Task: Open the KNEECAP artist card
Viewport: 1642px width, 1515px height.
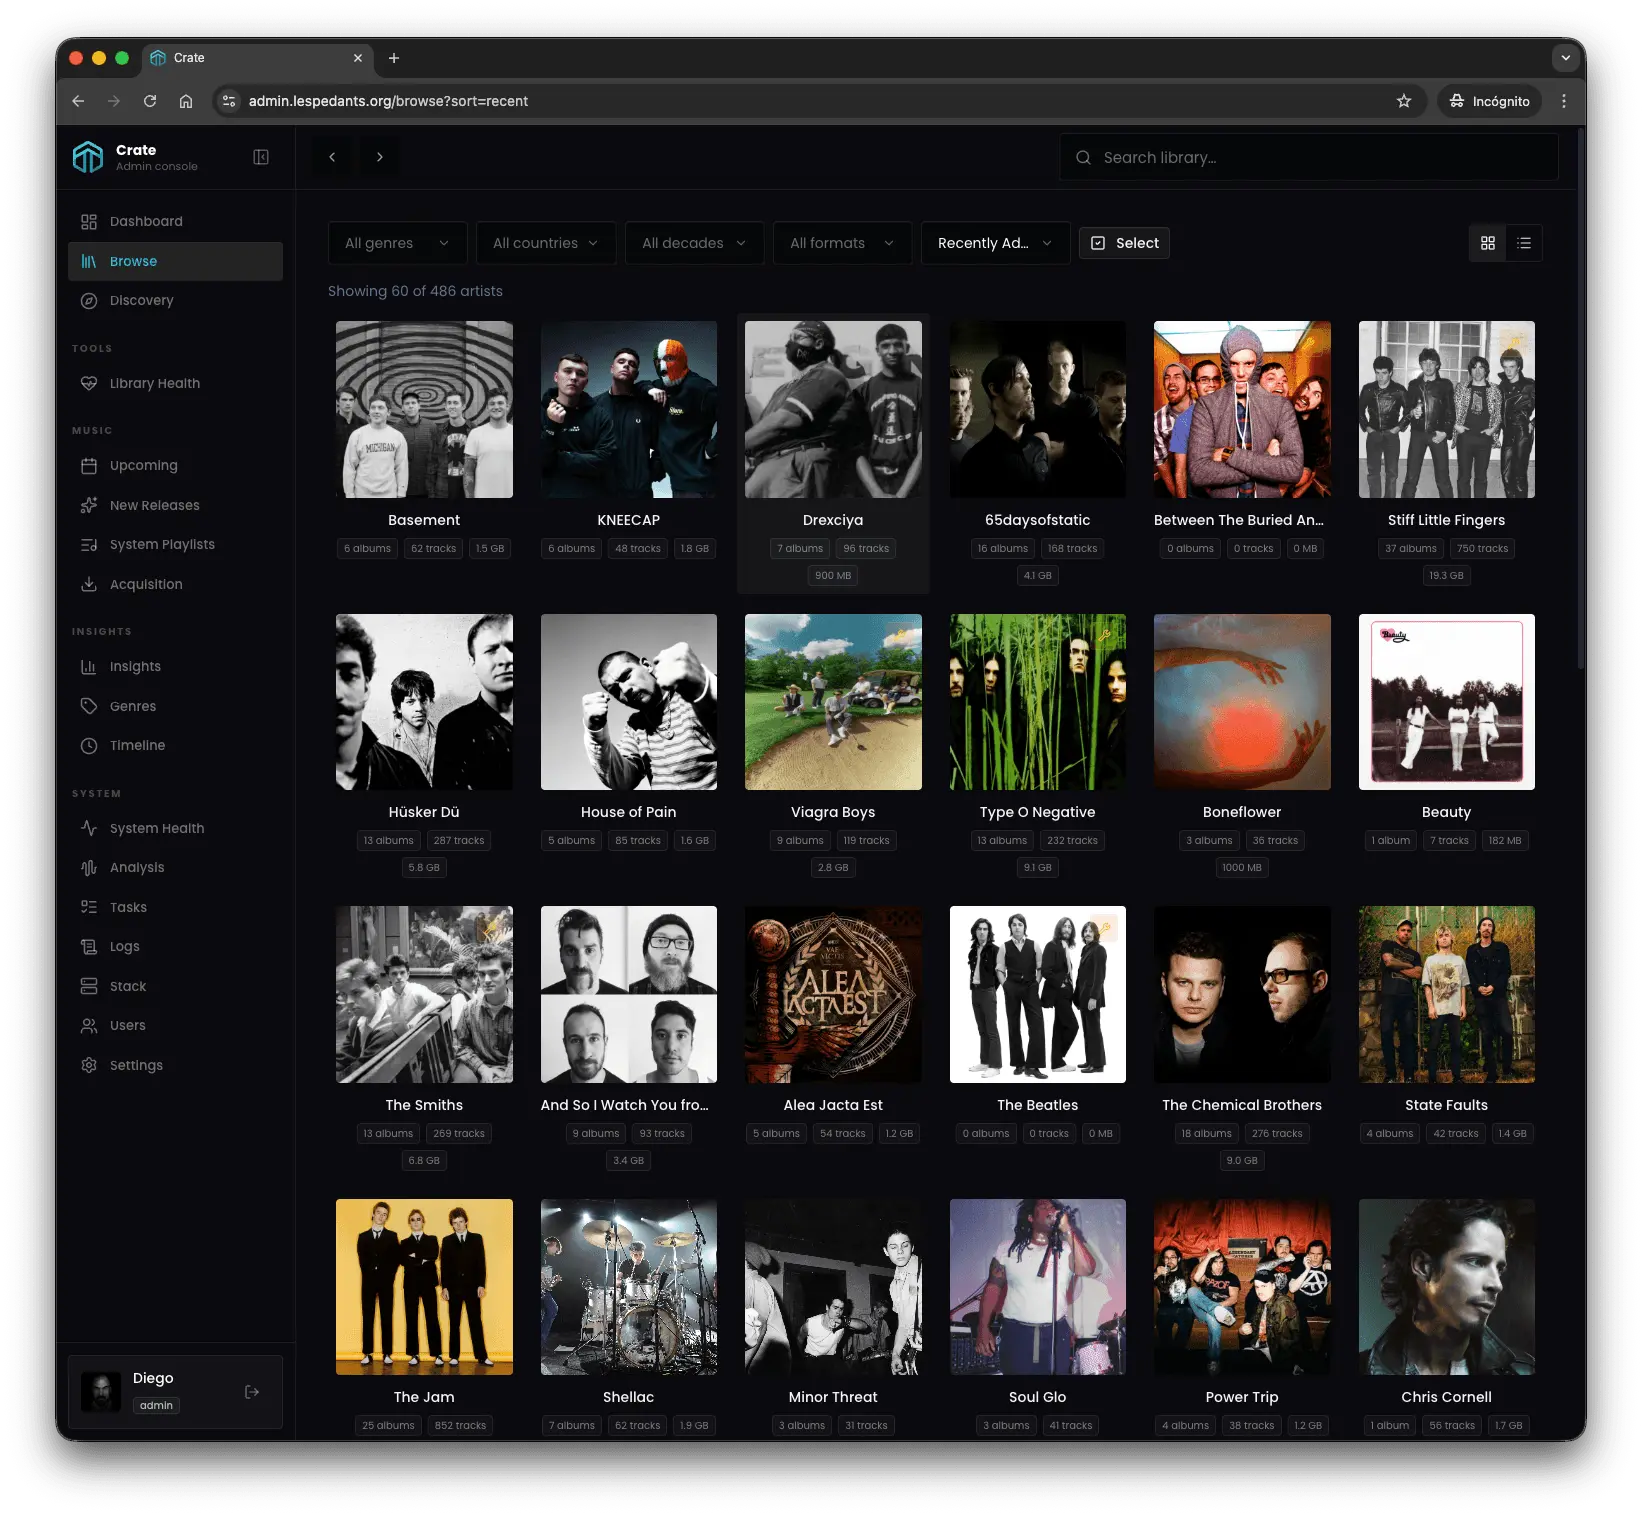Action: [x=628, y=440]
